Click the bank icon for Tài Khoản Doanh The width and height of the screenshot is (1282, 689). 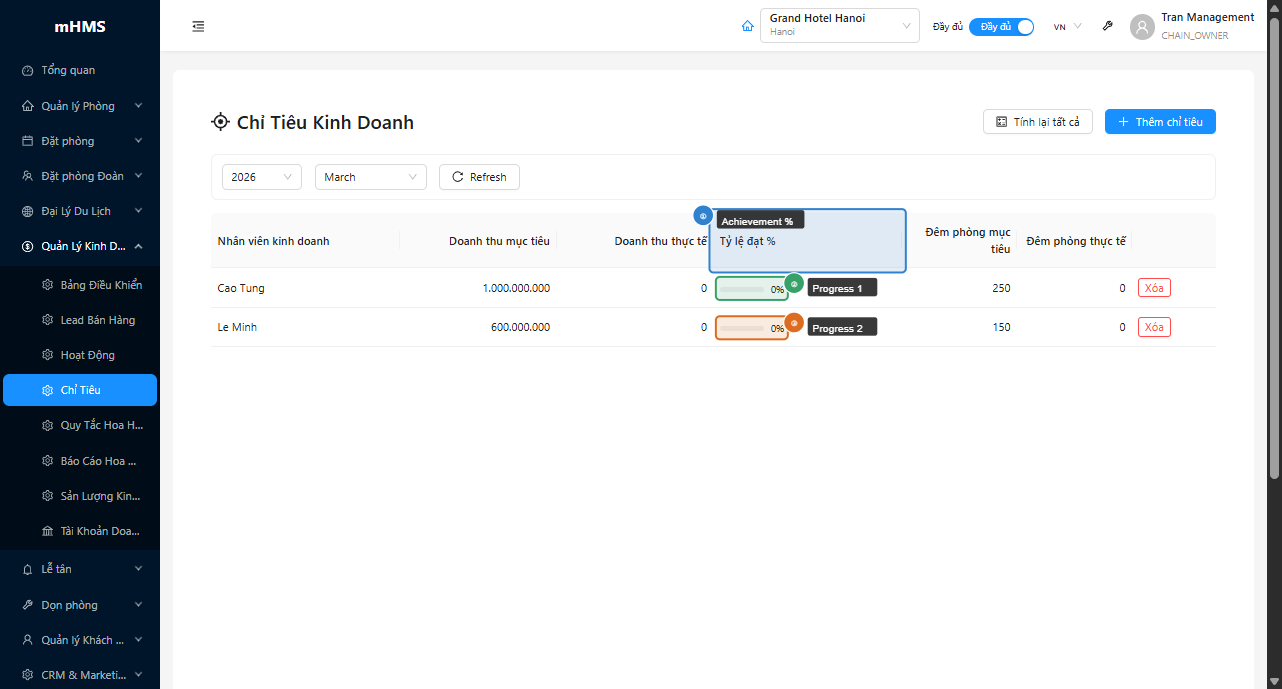pos(47,531)
